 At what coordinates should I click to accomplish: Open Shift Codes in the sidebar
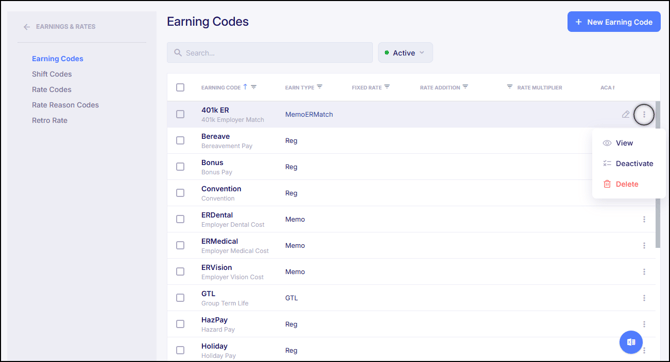[x=52, y=74]
